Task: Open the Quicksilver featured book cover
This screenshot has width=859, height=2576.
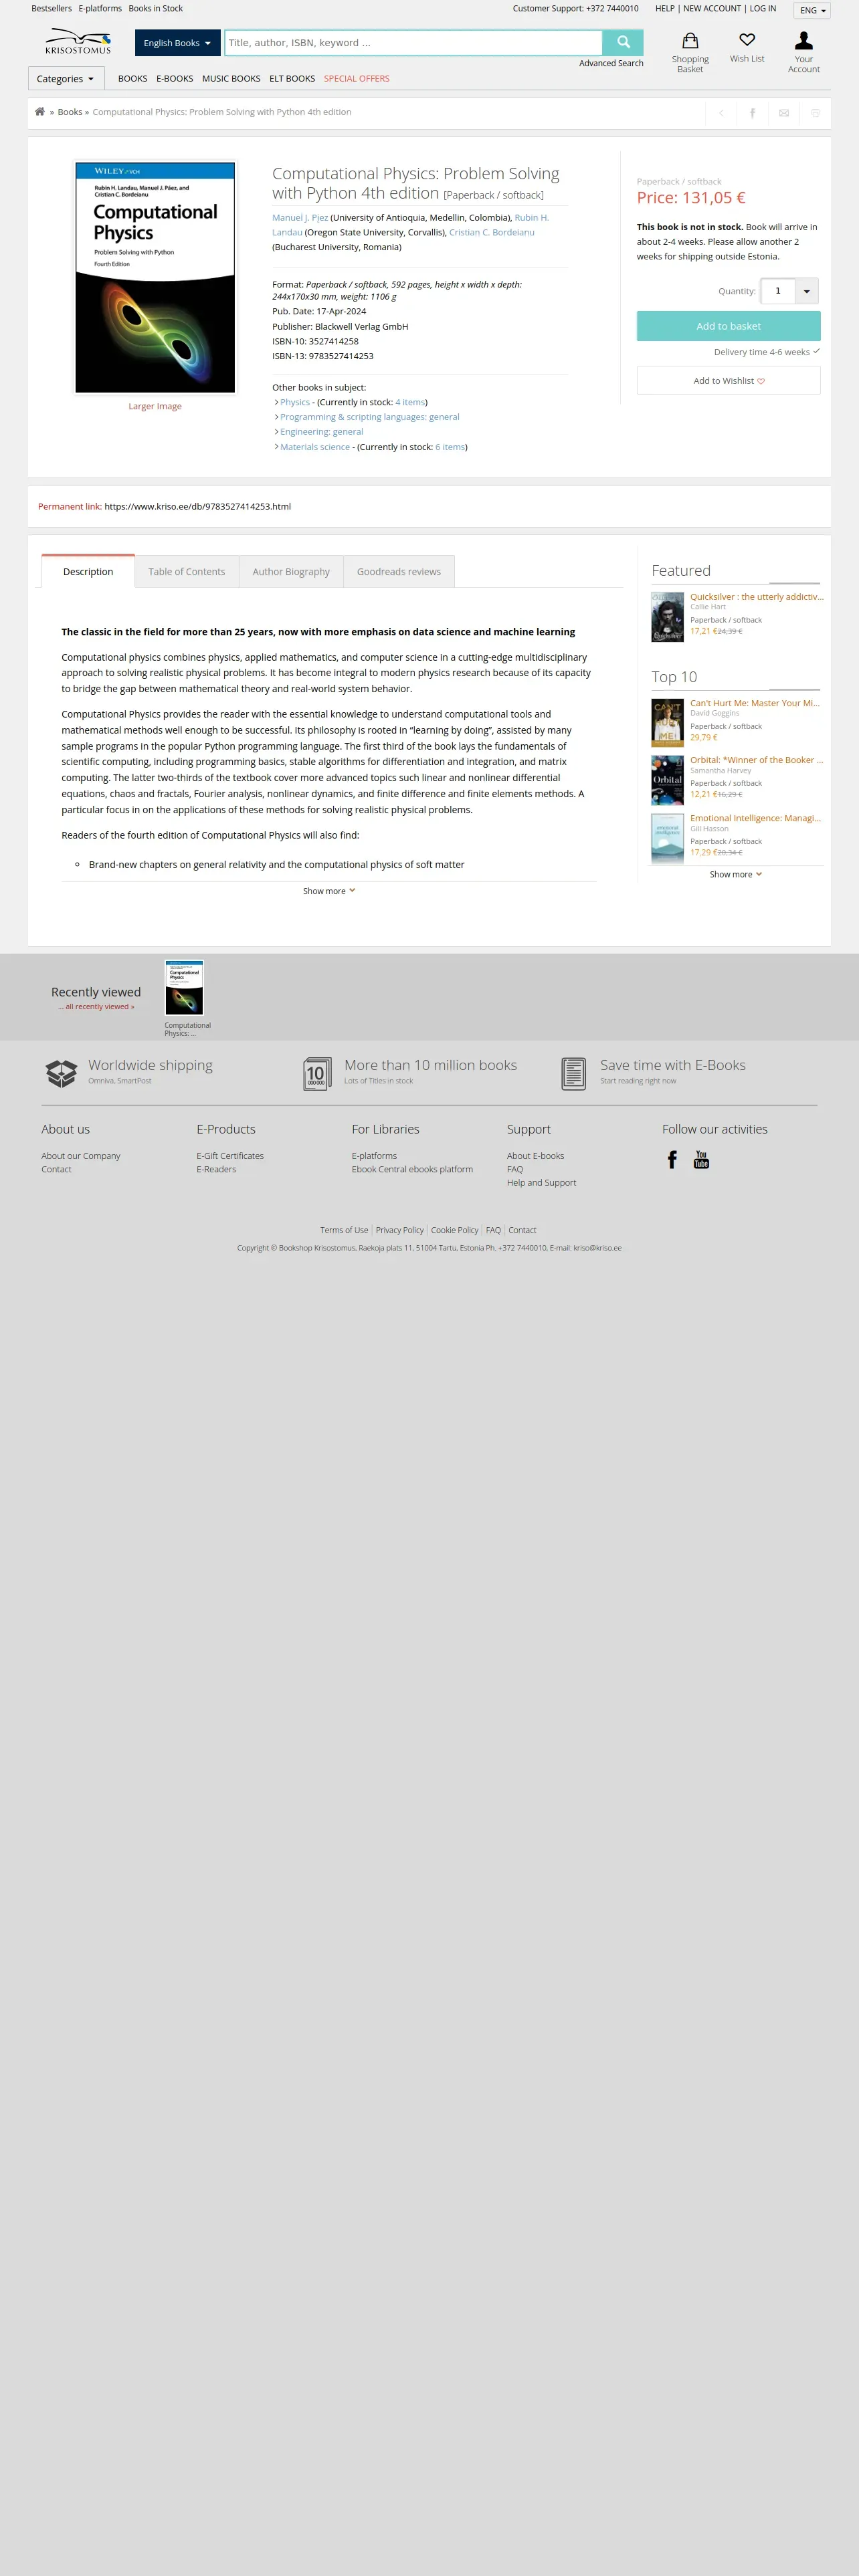Action: tap(667, 617)
